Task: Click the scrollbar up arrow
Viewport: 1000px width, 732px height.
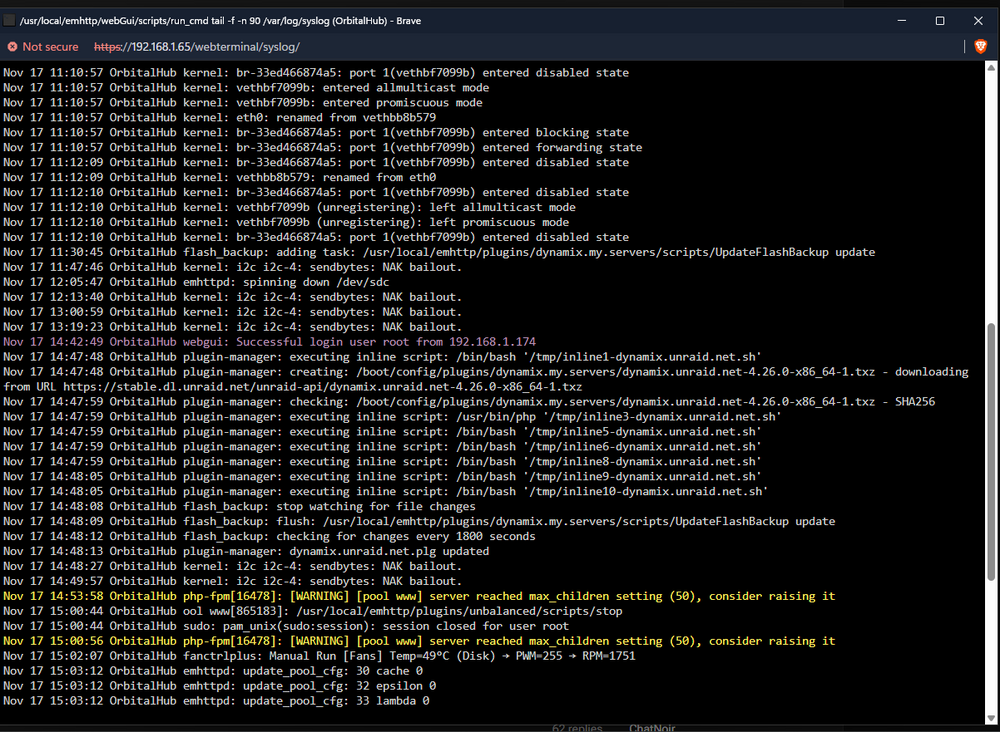Action: tap(991, 67)
